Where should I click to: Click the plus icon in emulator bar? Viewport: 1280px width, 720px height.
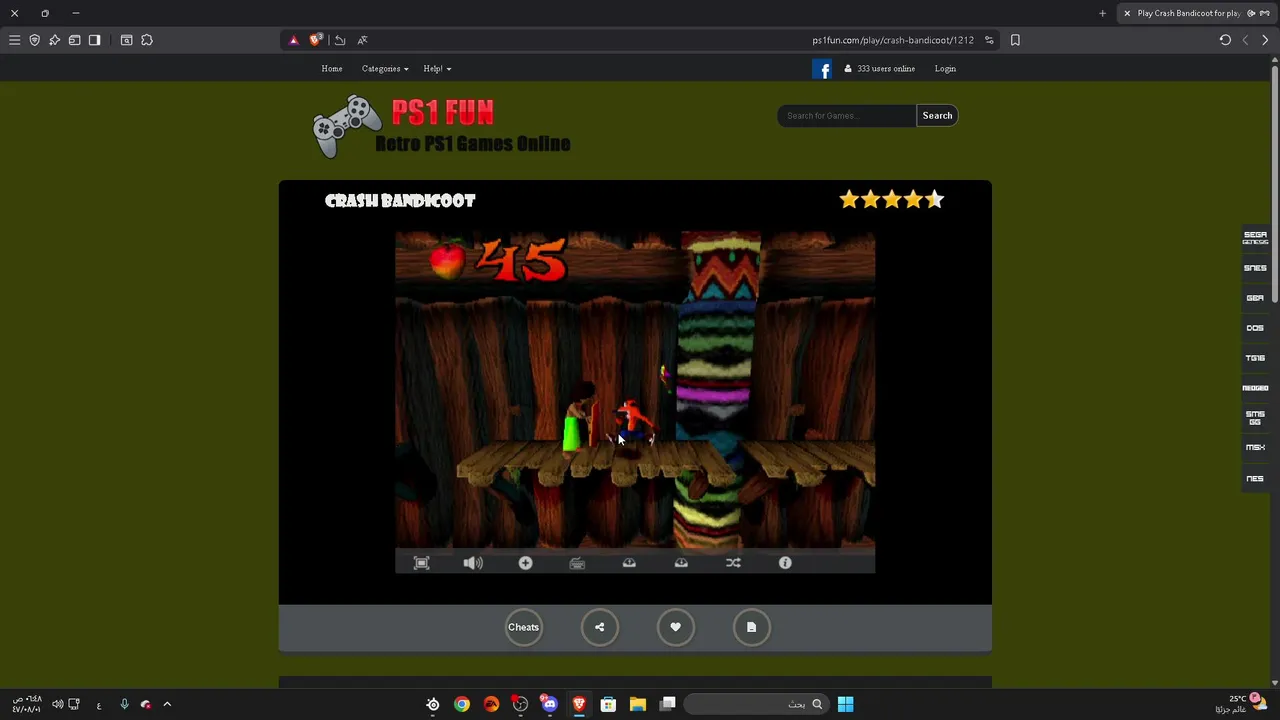pyautogui.click(x=525, y=563)
